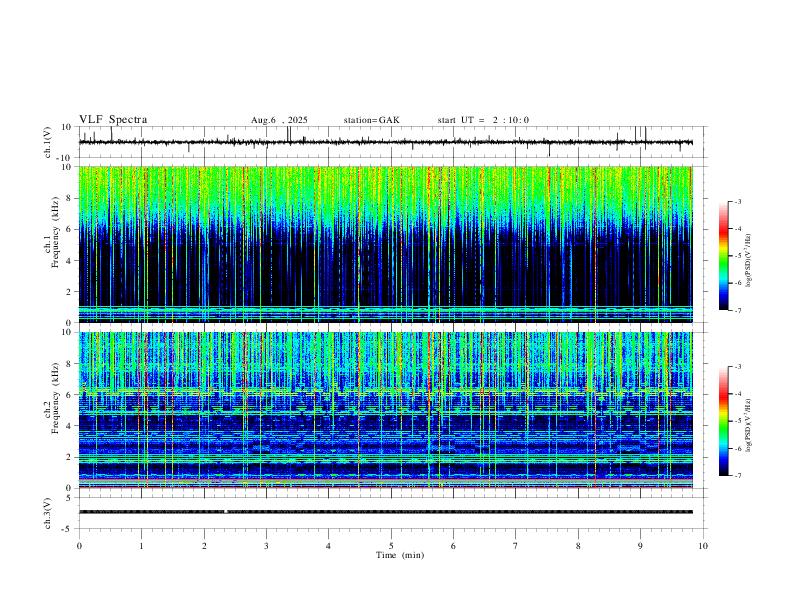Select the "start UT = 2 :10: 0" text
Image resolution: width=792 pixels, height=612 pixels.
[x=483, y=120]
